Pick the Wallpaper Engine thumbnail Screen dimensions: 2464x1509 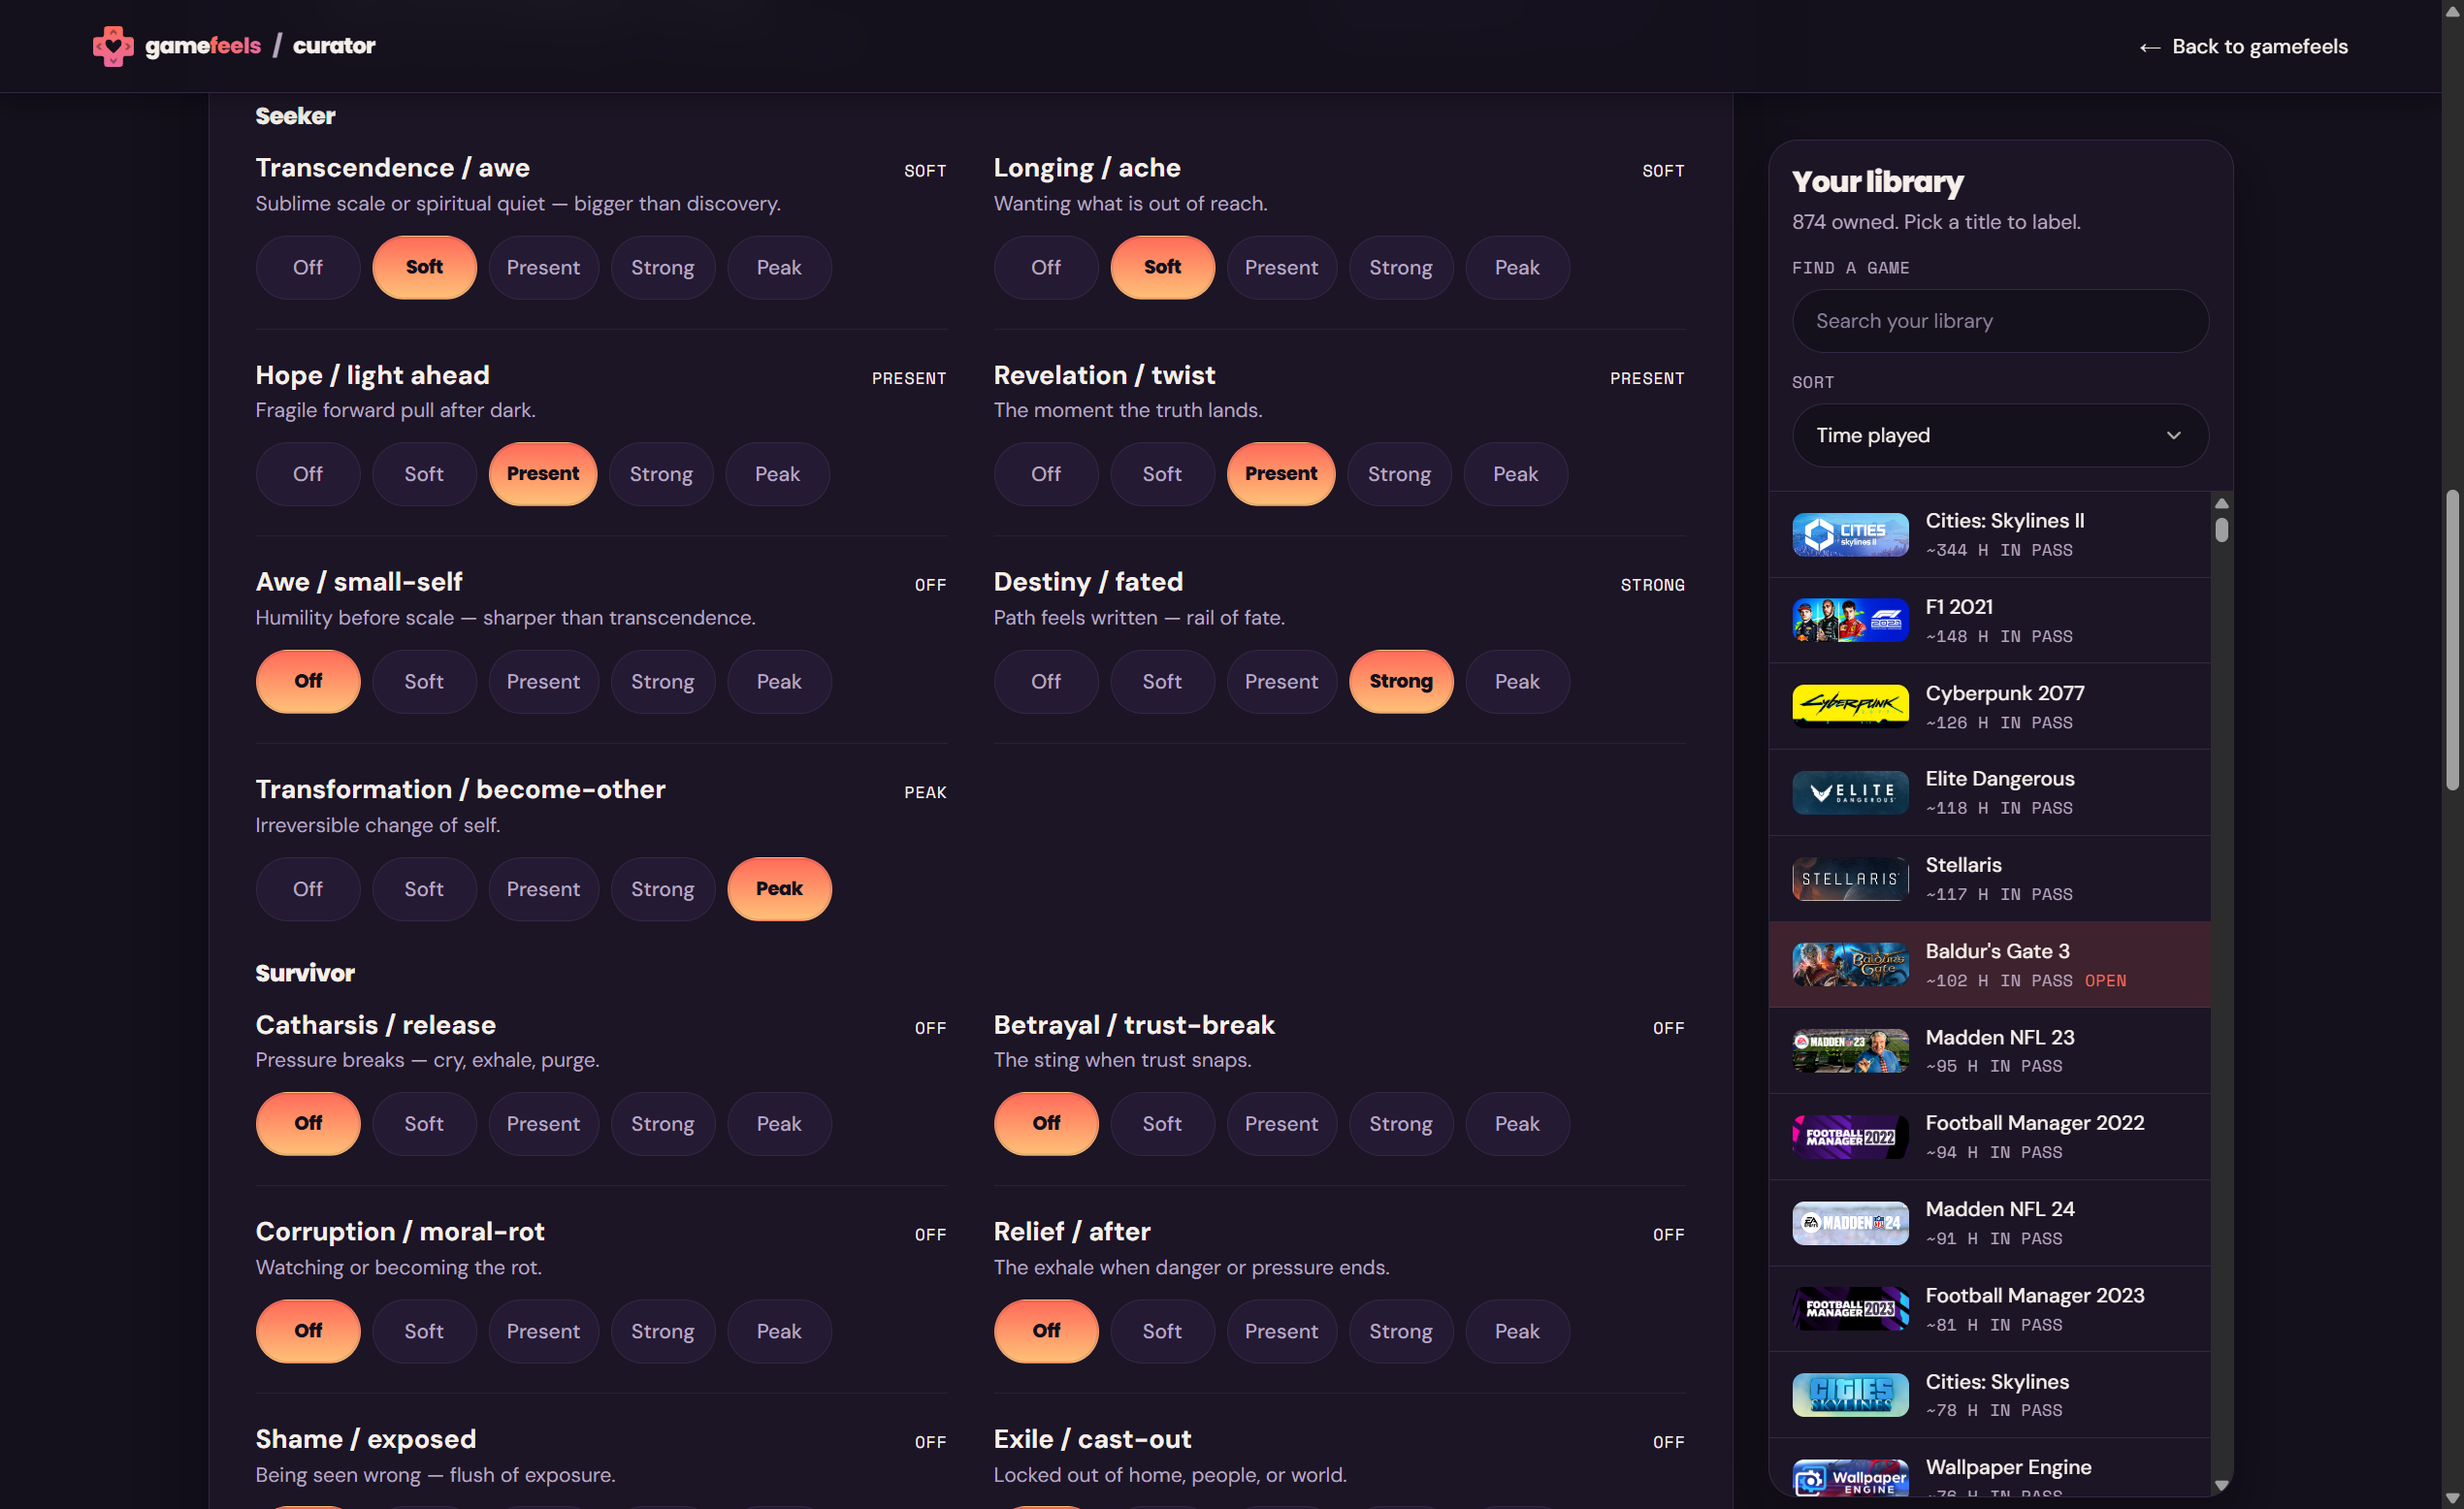click(x=1850, y=1479)
